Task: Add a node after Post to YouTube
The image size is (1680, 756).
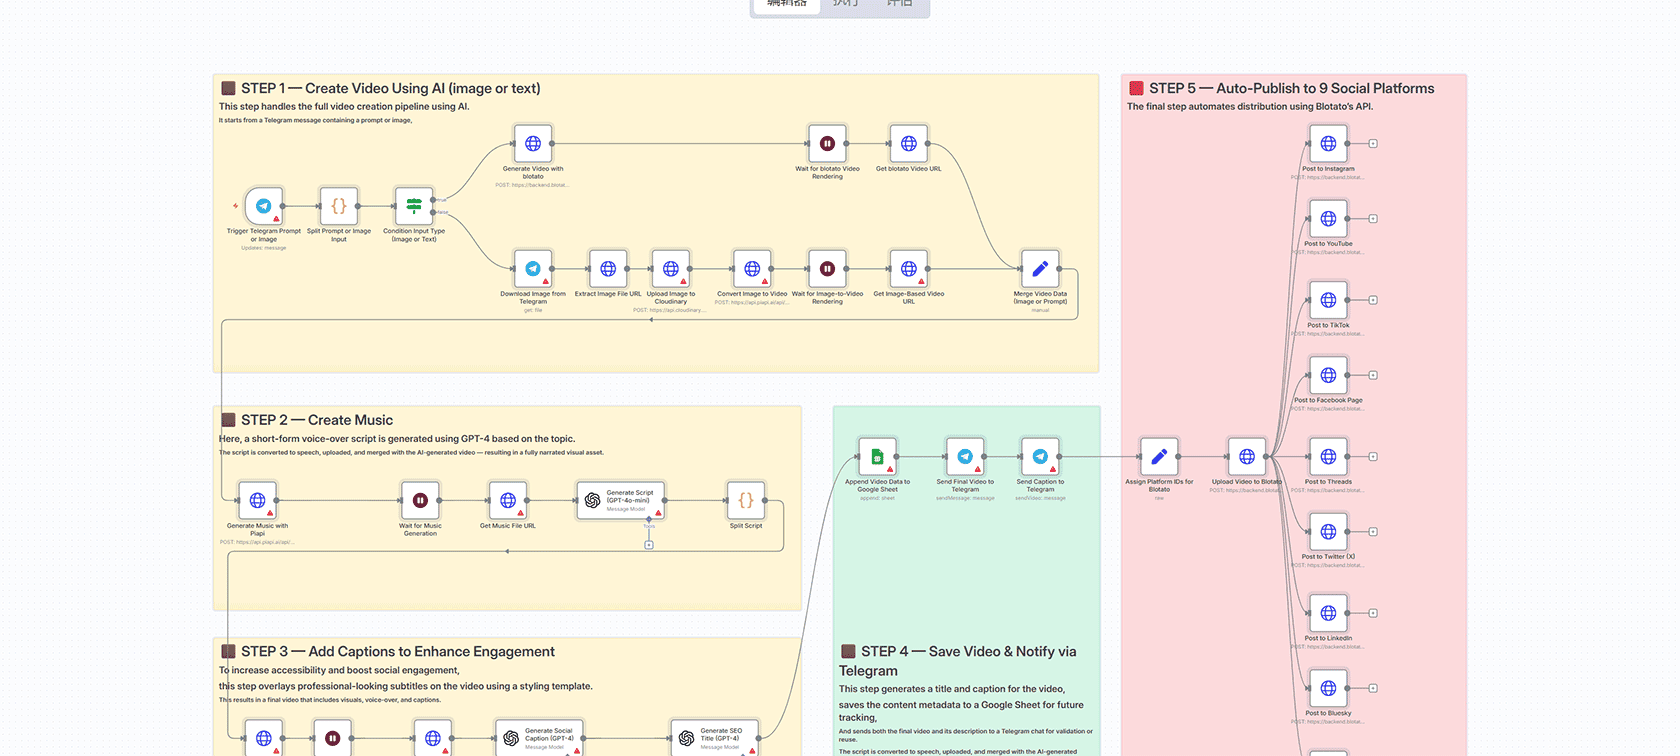Action: [x=1373, y=219]
